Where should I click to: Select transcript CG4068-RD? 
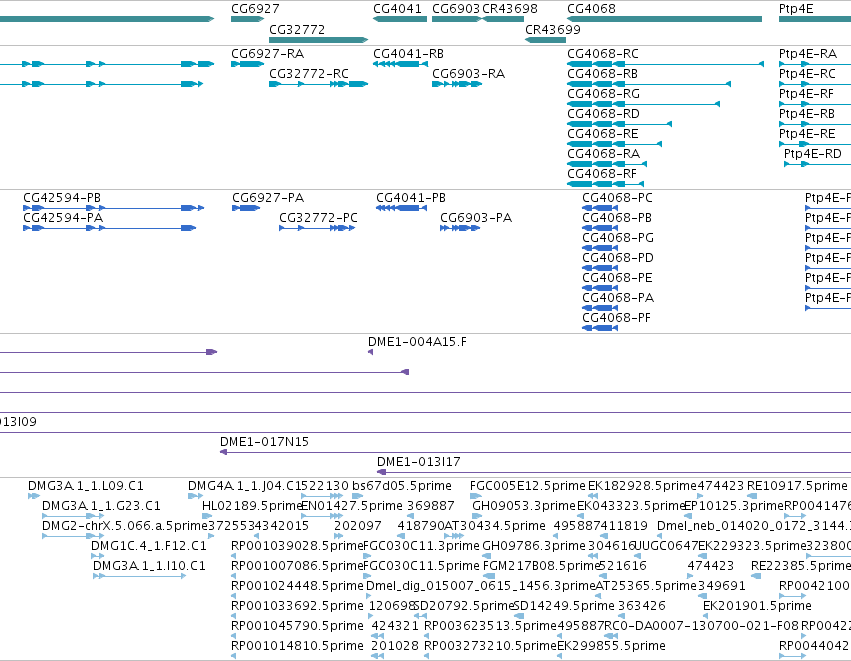tap(604, 114)
